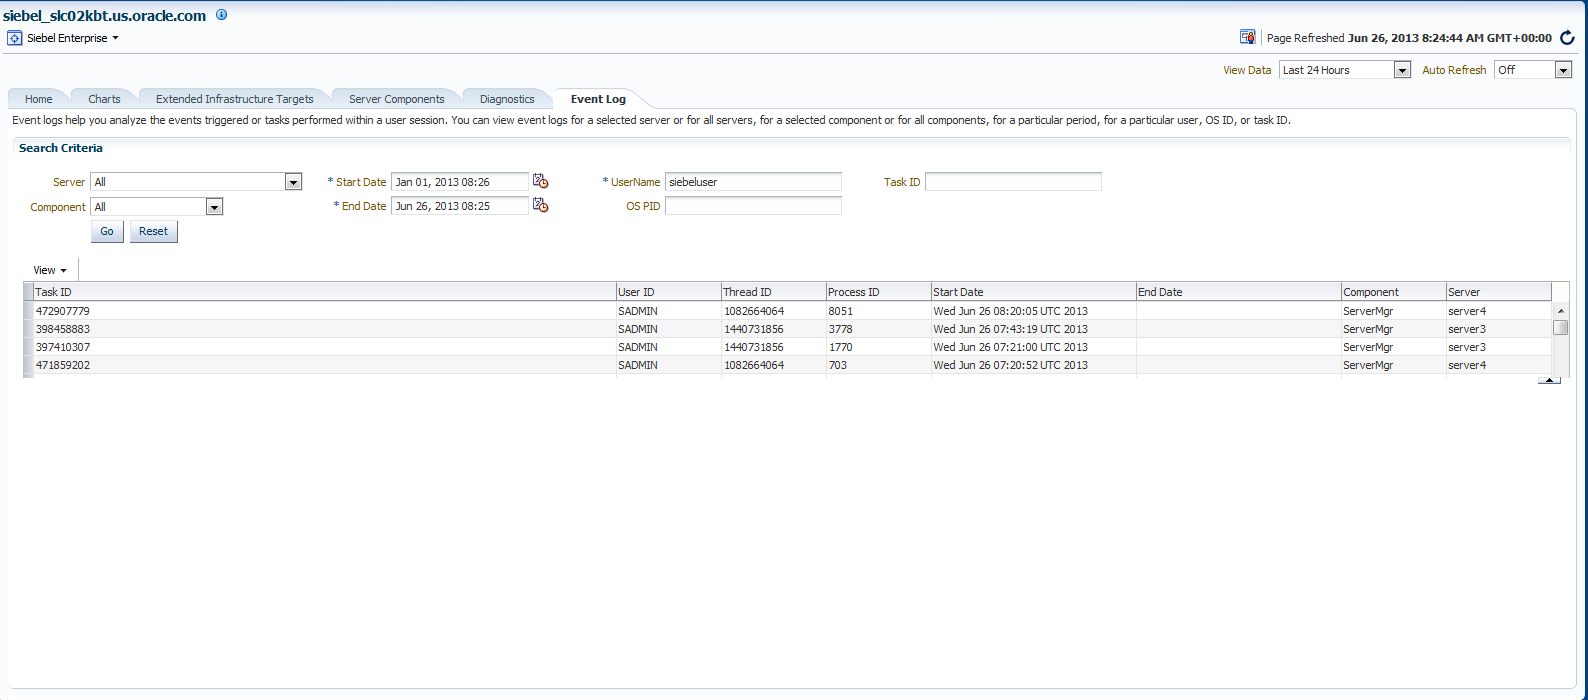Select task ID 397410307
The height and width of the screenshot is (700, 1588).
click(62, 347)
